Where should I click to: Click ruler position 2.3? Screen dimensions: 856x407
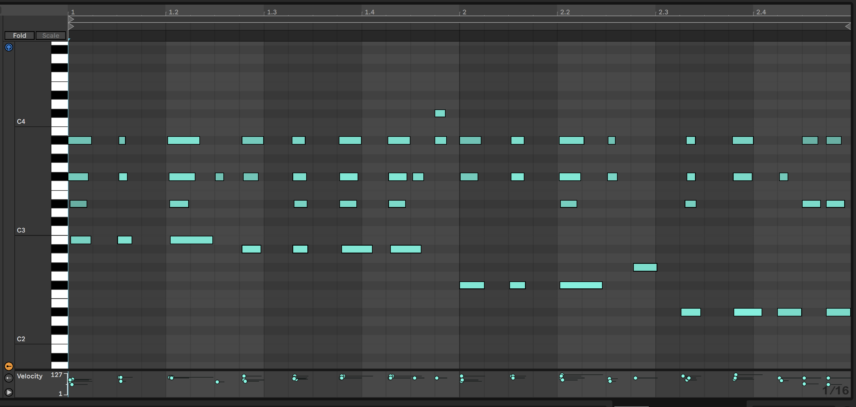click(x=663, y=12)
